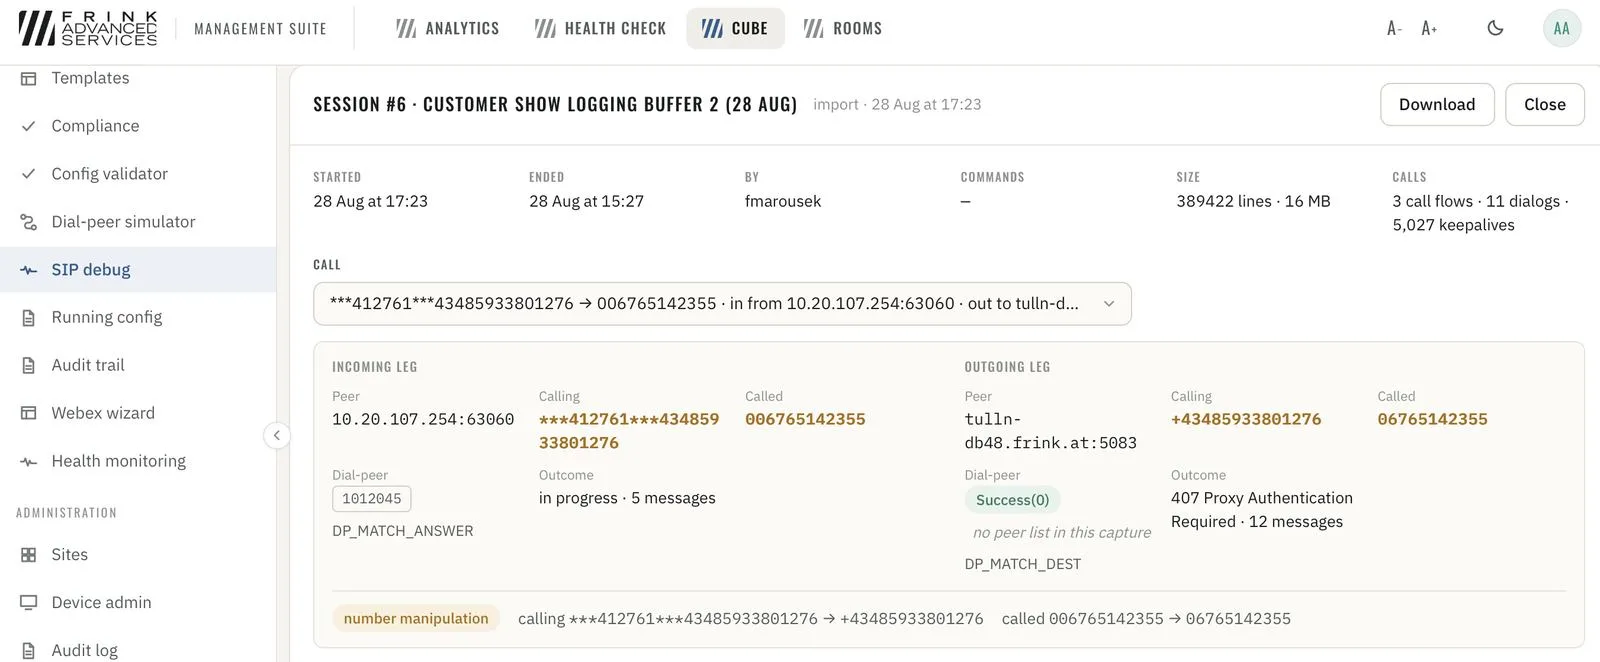The width and height of the screenshot is (1600, 662).
Task: Click the started time 28 Aug 17:23
Action: pyautogui.click(x=370, y=201)
